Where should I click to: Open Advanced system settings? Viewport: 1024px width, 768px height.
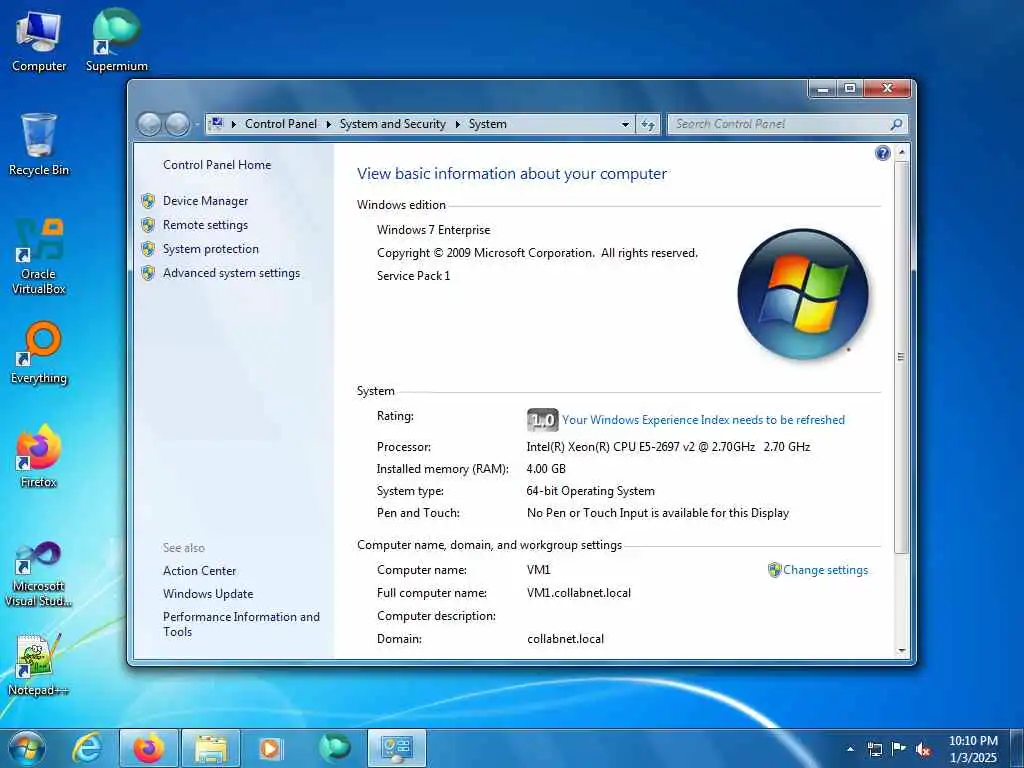(x=231, y=273)
